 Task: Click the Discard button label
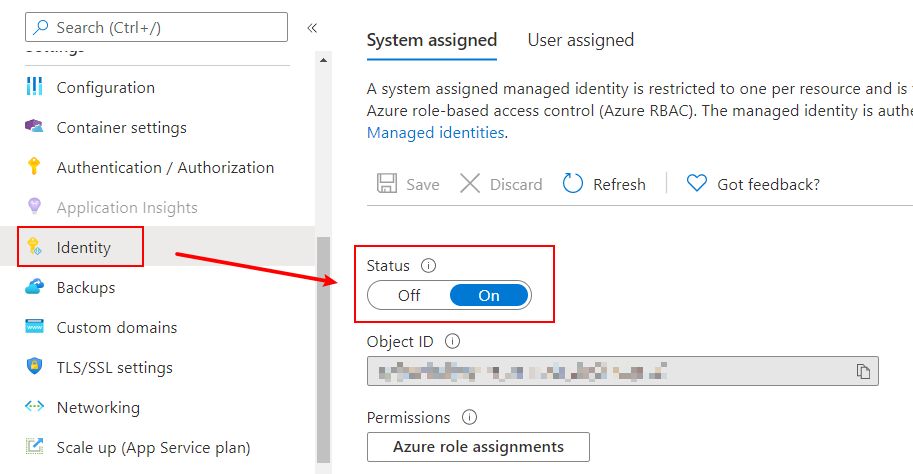coord(516,184)
